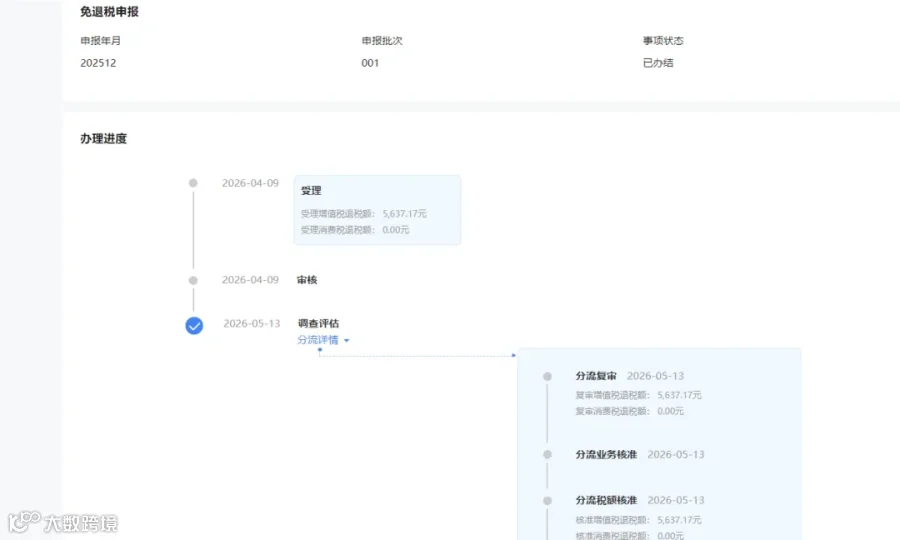Click the 复审增值税退税额 5,637.17元 line
Image resolution: width=900 pixels, height=540 pixels.
(x=638, y=395)
